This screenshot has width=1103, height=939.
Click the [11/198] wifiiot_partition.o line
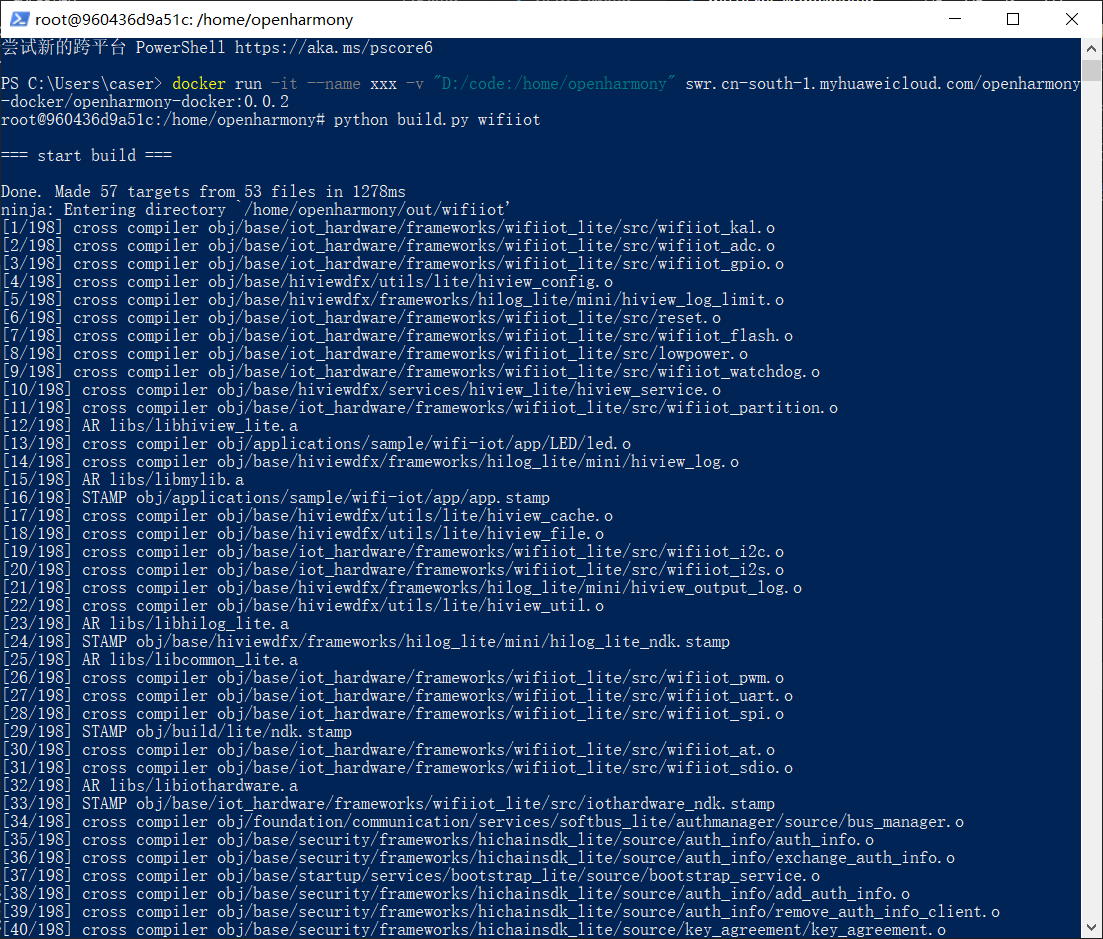pyautogui.click(x=419, y=408)
